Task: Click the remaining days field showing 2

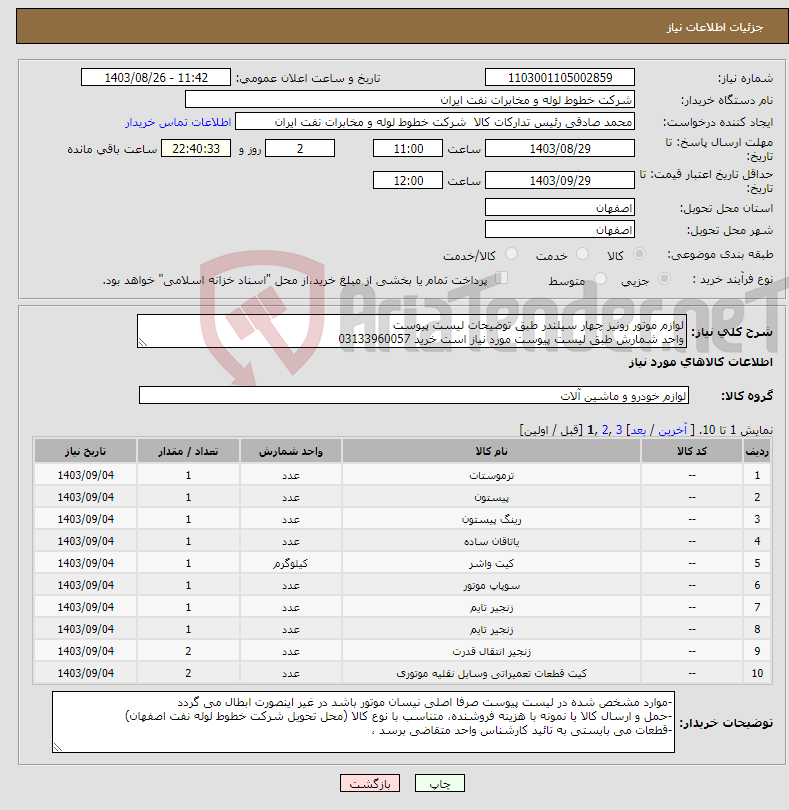Action: [300, 149]
